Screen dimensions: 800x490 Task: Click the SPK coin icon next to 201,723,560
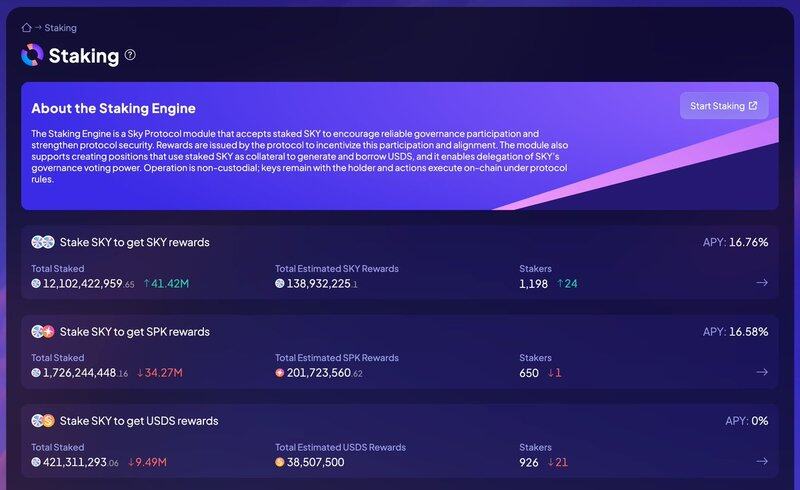pyautogui.click(x=280, y=373)
